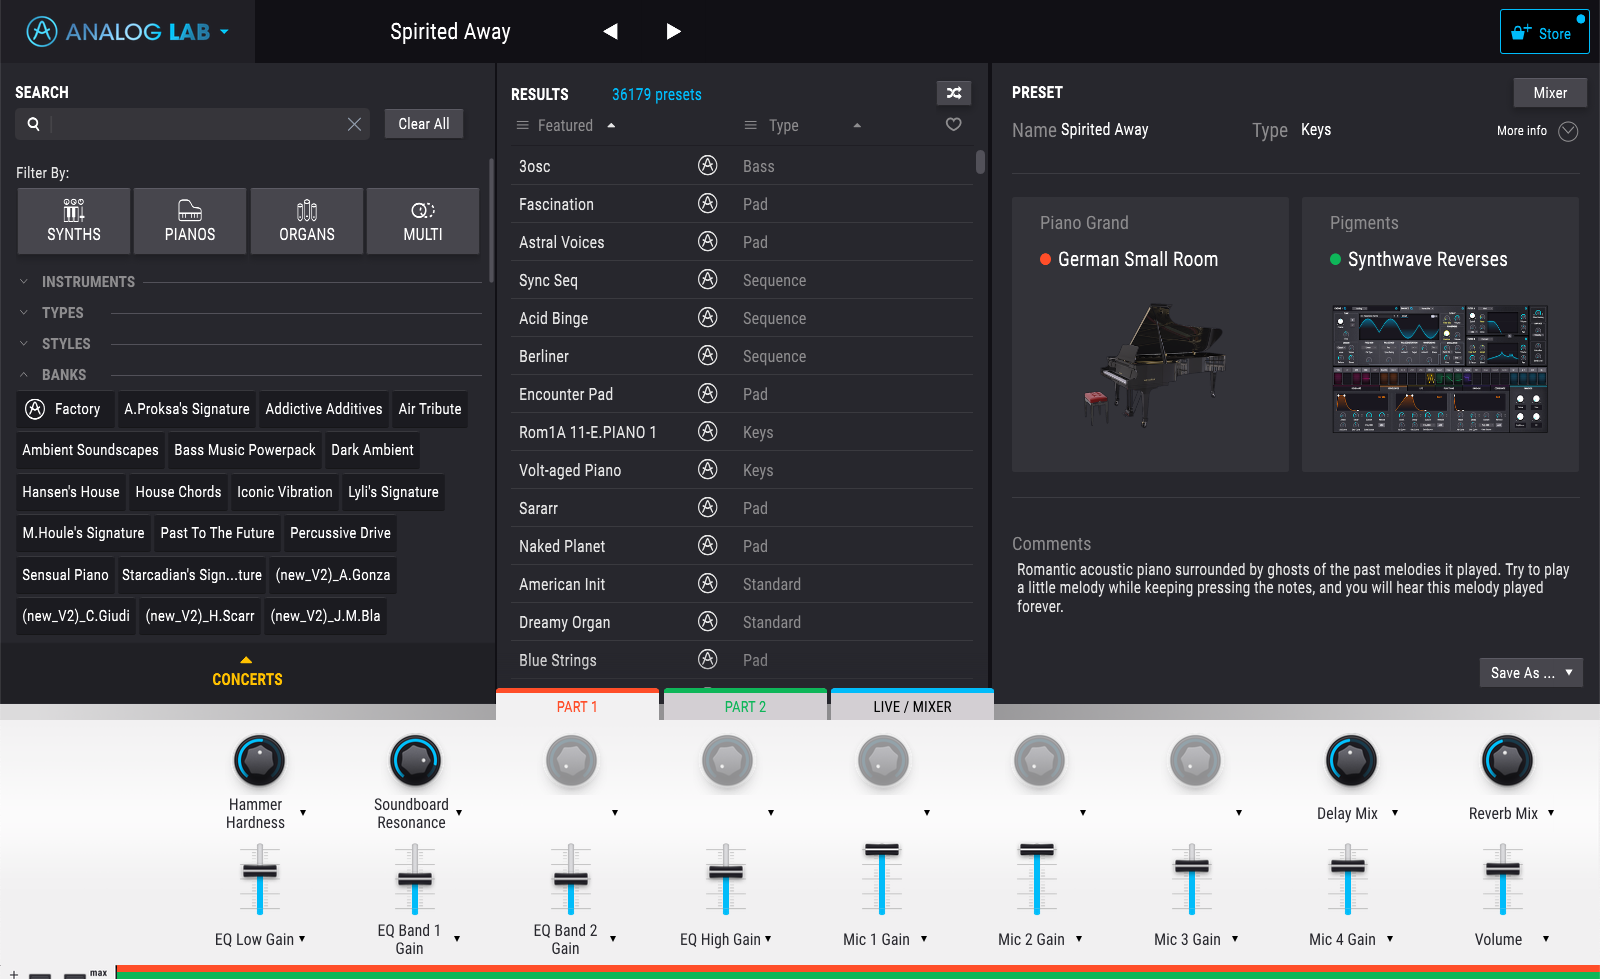Image resolution: width=1600 pixels, height=979 pixels.
Task: Click the Arturia icon on Sync Seq row
Action: [x=708, y=280]
